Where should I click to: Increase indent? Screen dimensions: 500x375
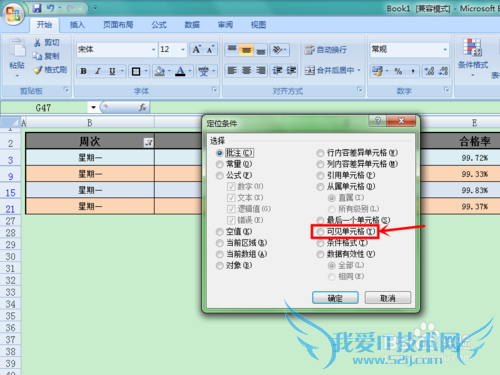tap(291, 71)
